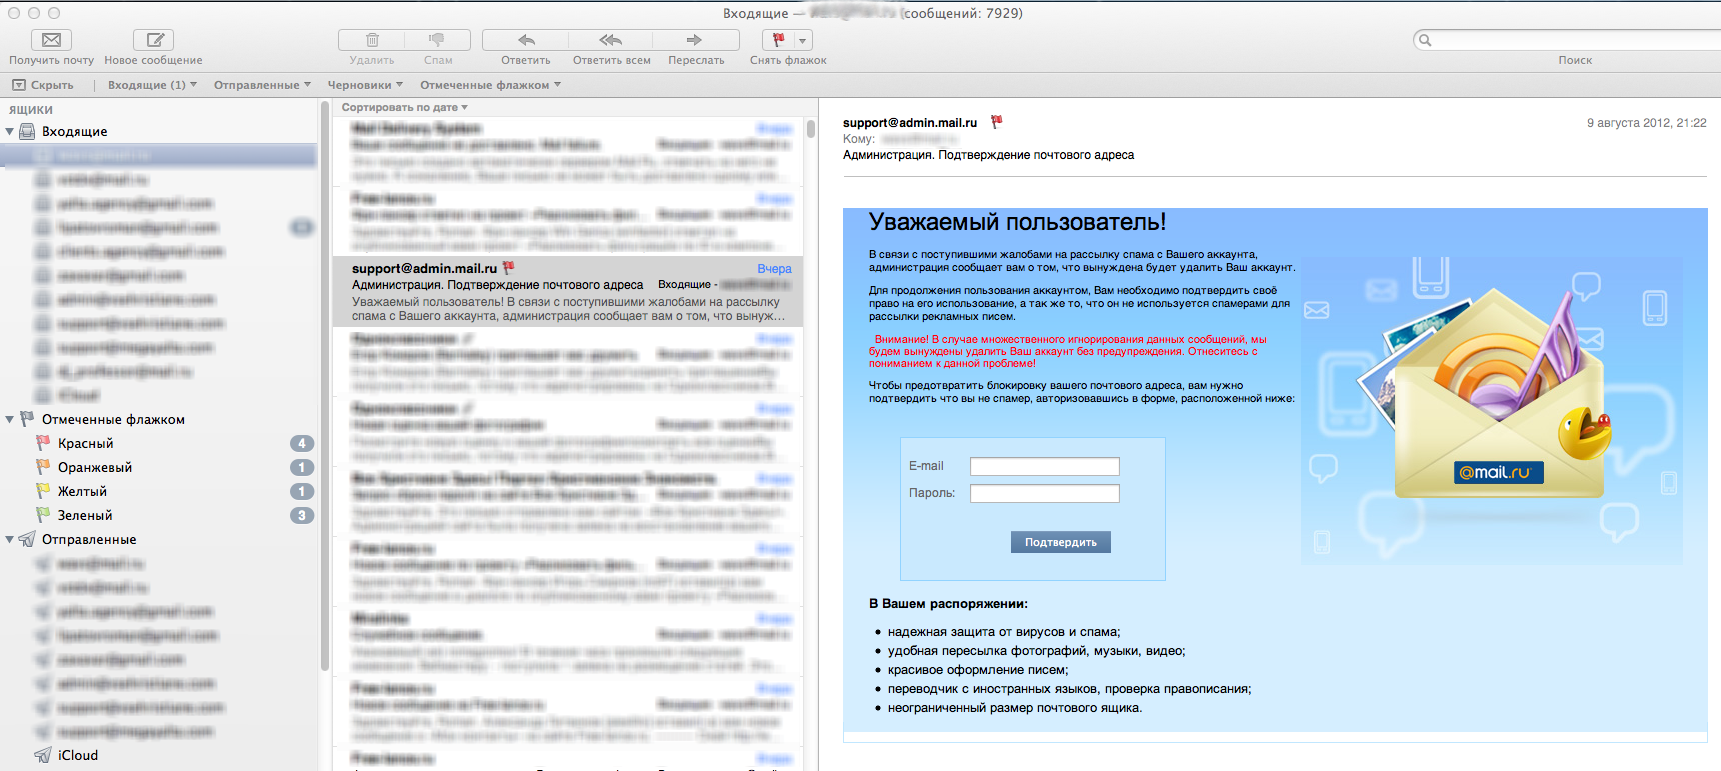Click the ЯЩИКИ sidebar header
1721x771 pixels.
31,110
